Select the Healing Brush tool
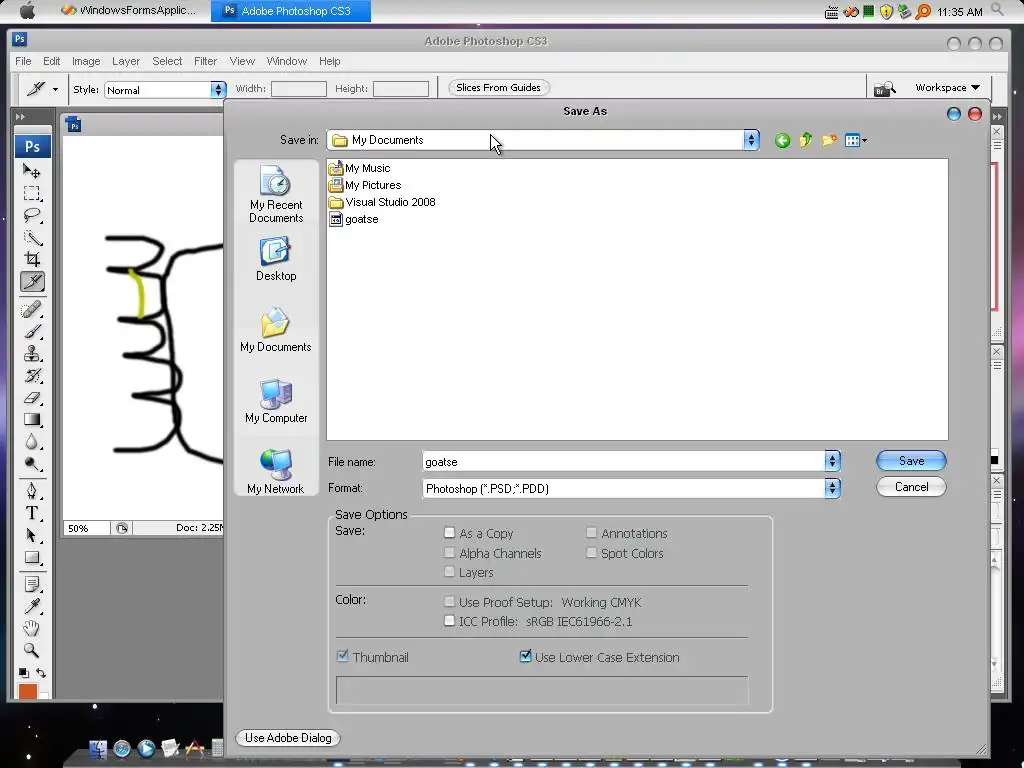 (x=31, y=309)
